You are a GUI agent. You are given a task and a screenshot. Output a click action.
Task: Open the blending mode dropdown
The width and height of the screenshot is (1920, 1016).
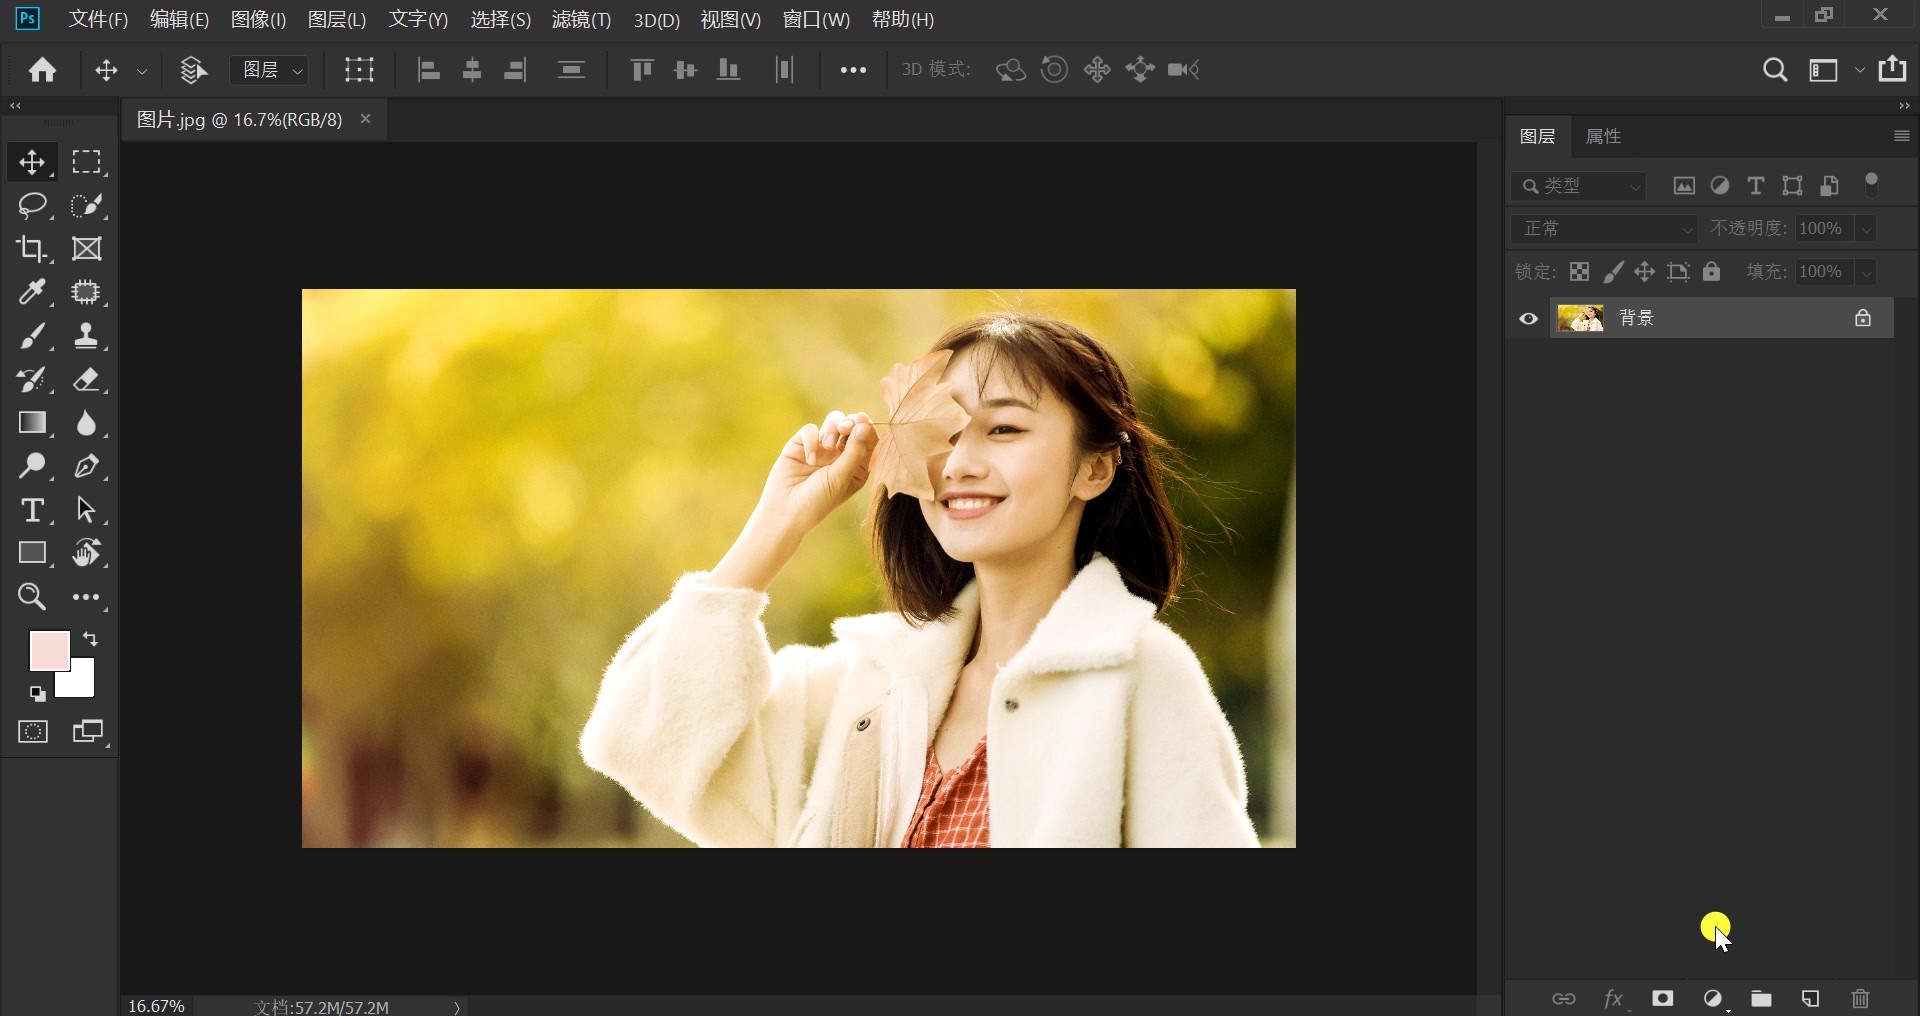click(1604, 228)
